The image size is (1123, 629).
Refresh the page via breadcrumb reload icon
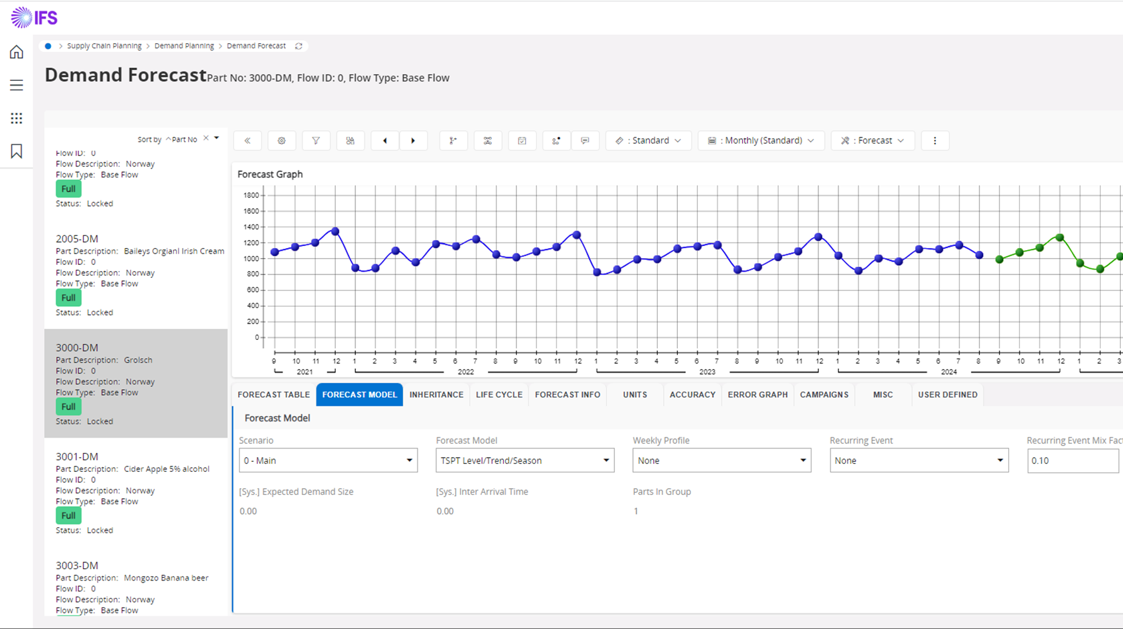pos(299,46)
